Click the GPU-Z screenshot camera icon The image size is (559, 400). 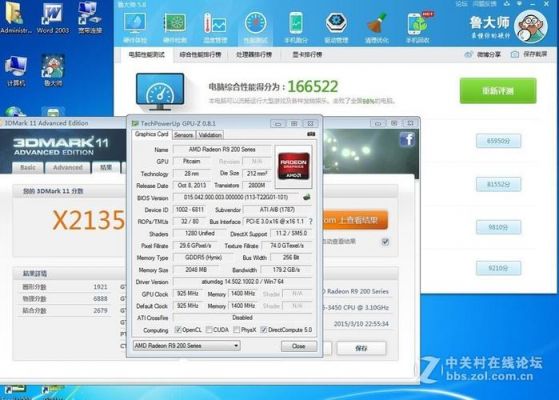[x=311, y=134]
